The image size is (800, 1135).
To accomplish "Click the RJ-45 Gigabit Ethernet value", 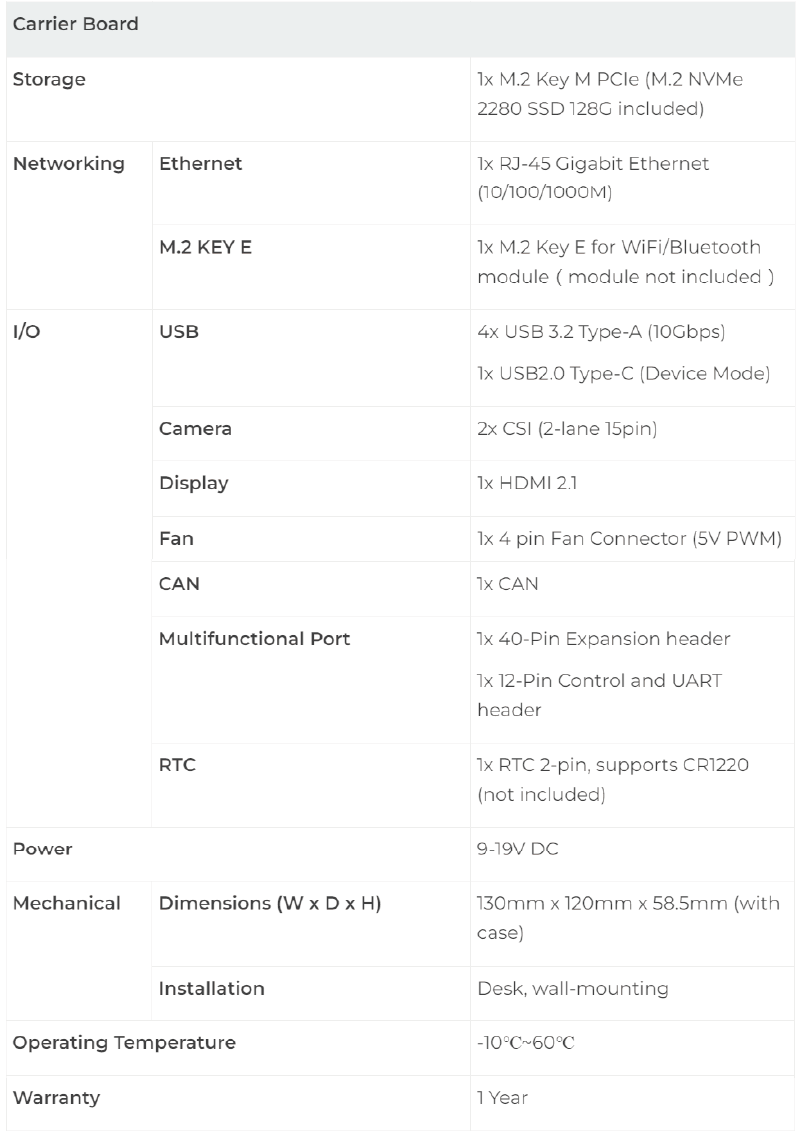I will (x=594, y=177).
